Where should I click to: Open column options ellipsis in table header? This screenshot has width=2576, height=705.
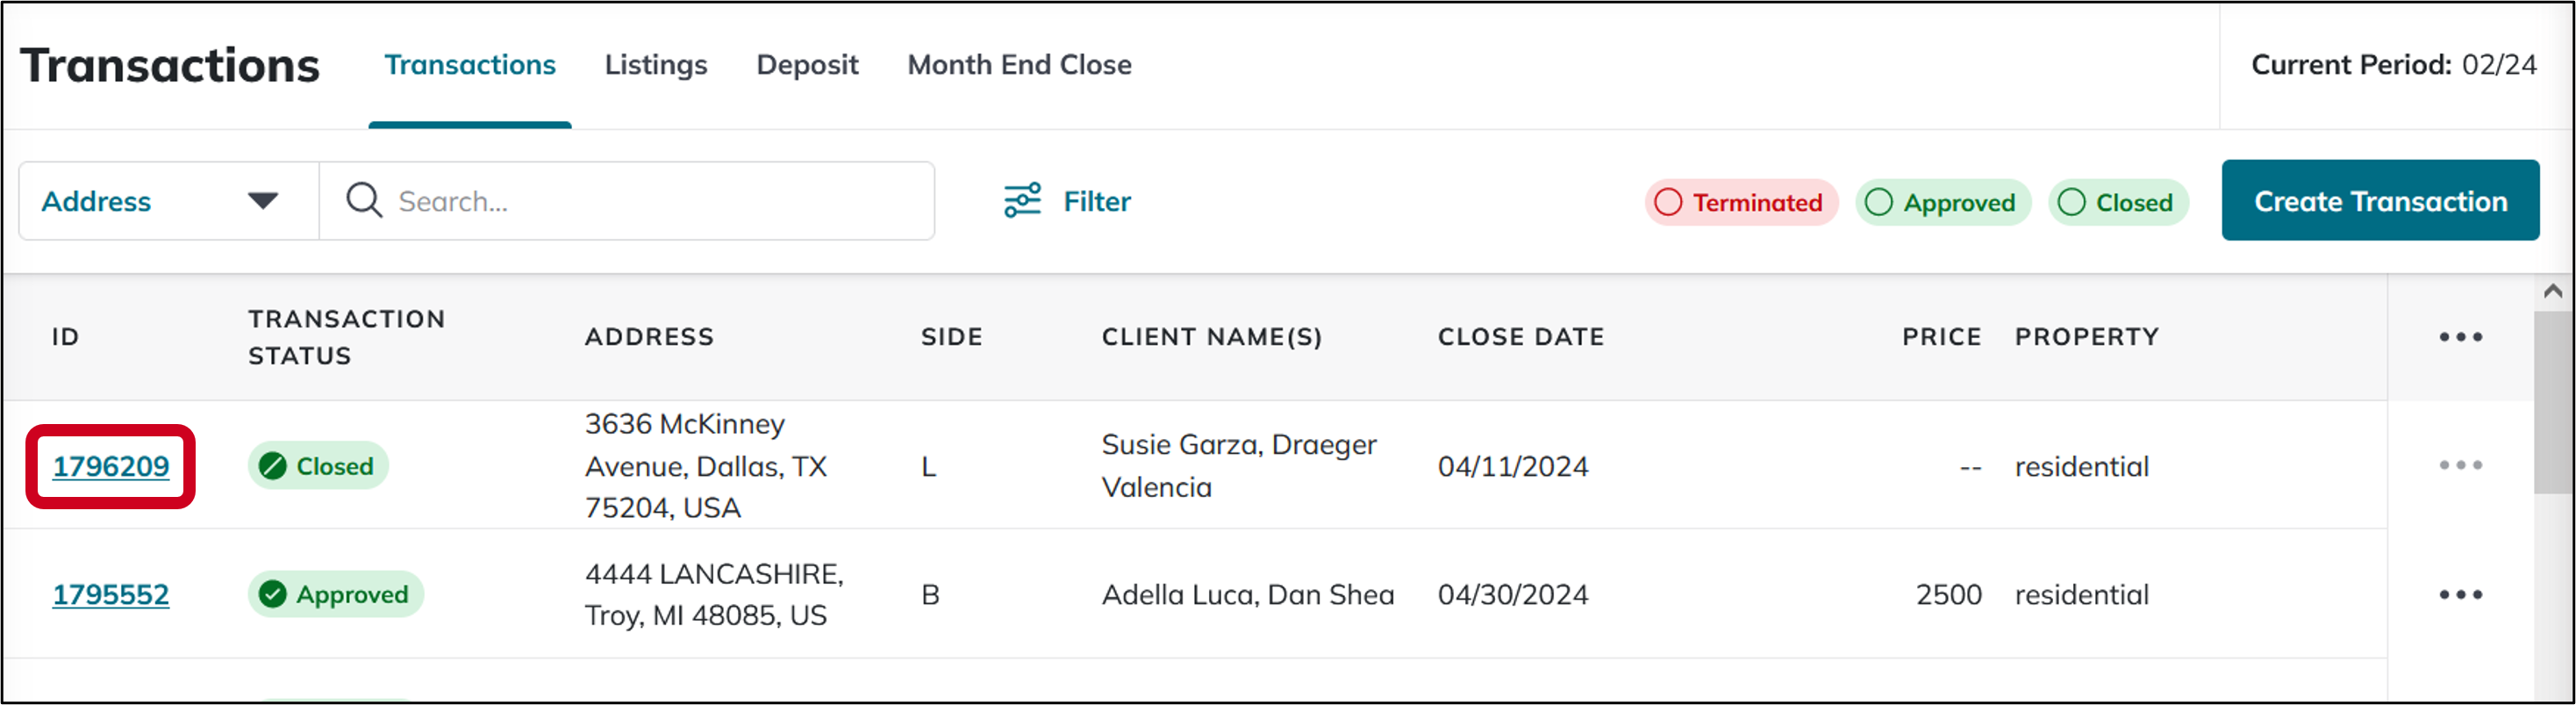point(2460,337)
